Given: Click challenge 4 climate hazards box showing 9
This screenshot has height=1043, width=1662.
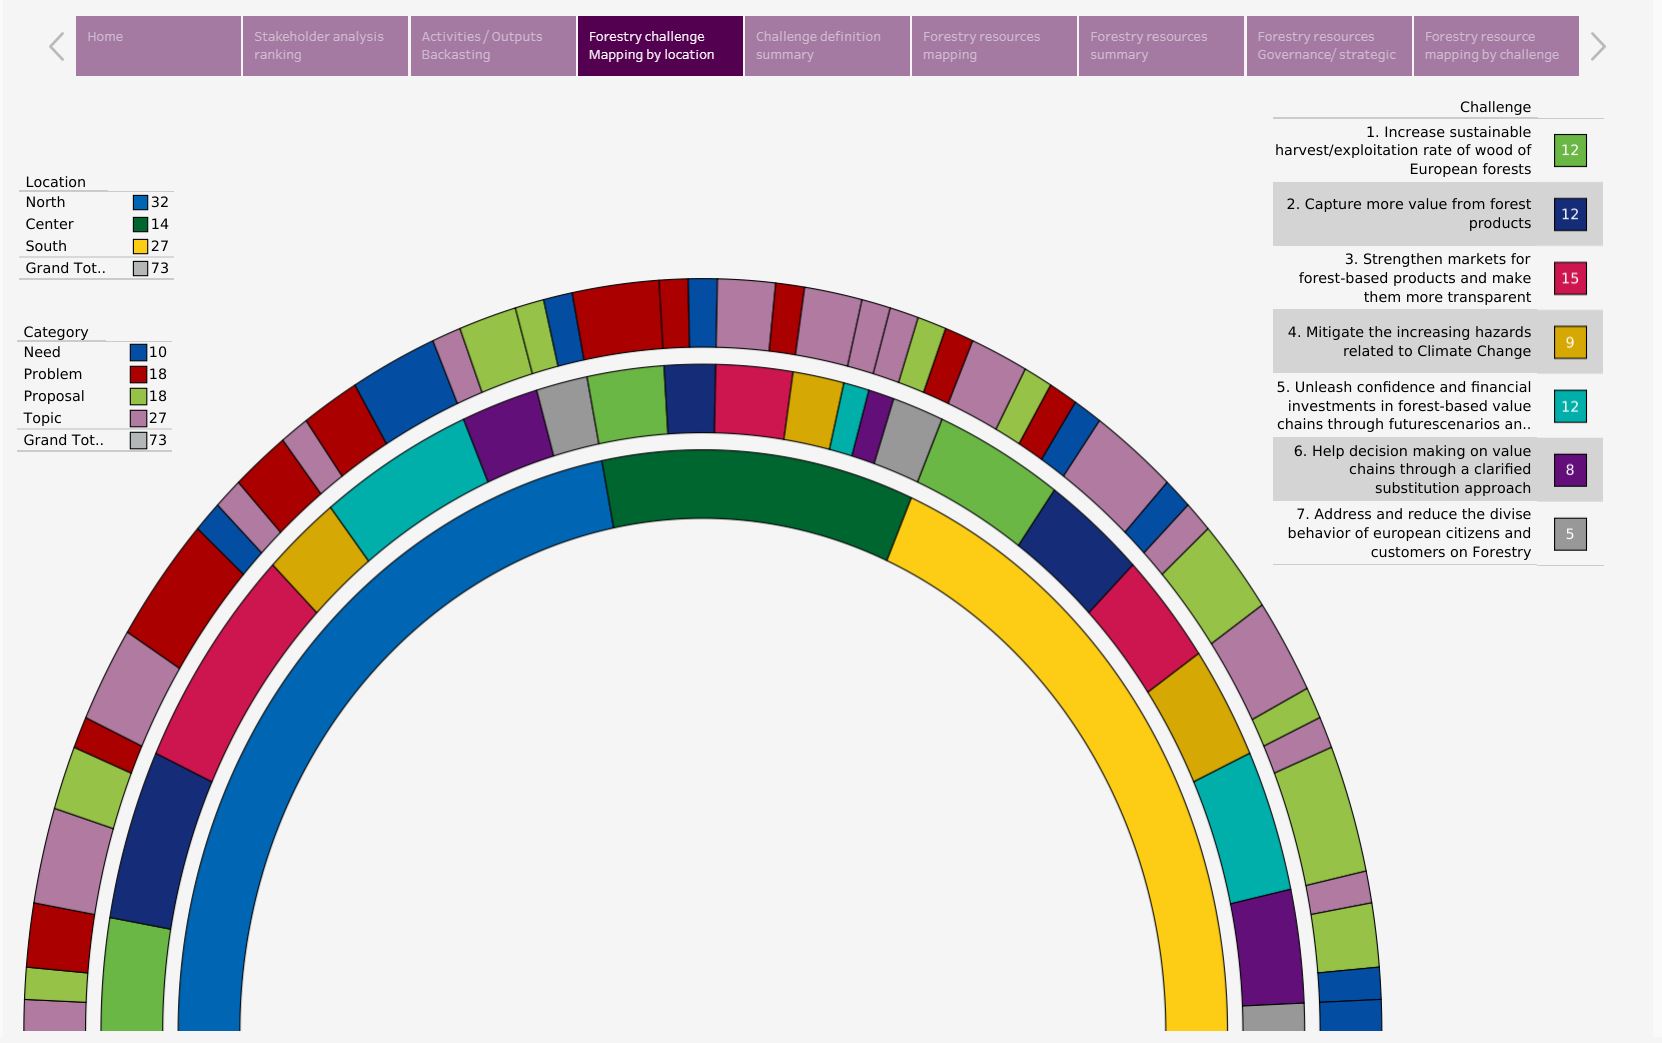Looking at the screenshot, I should (1569, 342).
